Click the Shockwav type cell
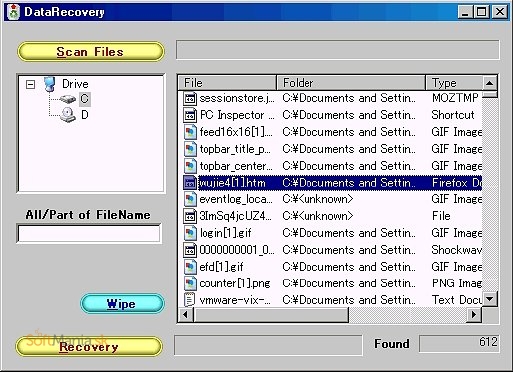Viewport: 513px width, 372px height. click(x=457, y=250)
